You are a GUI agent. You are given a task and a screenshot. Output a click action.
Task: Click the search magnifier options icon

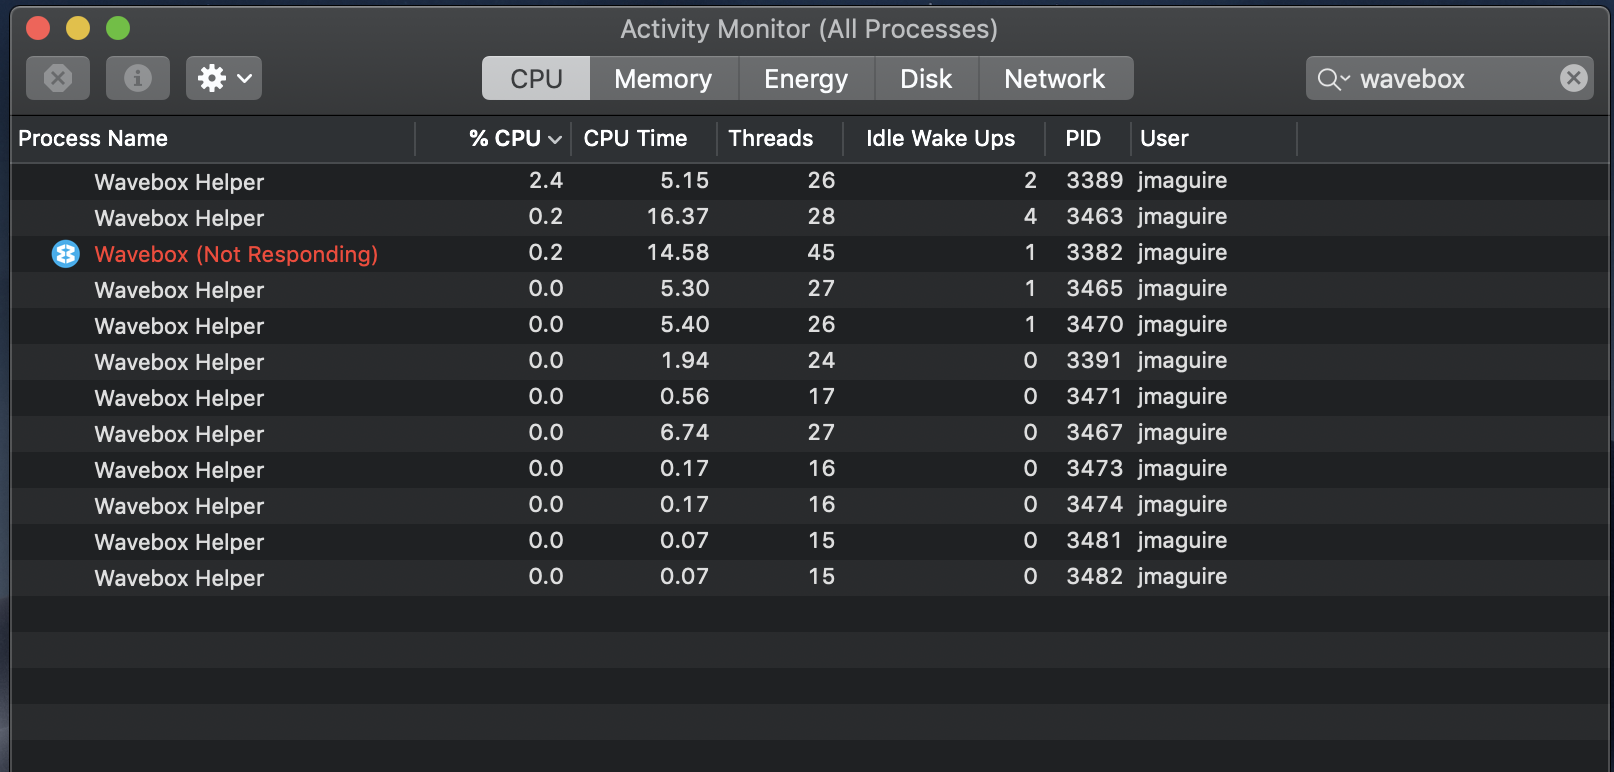pyautogui.click(x=1334, y=79)
